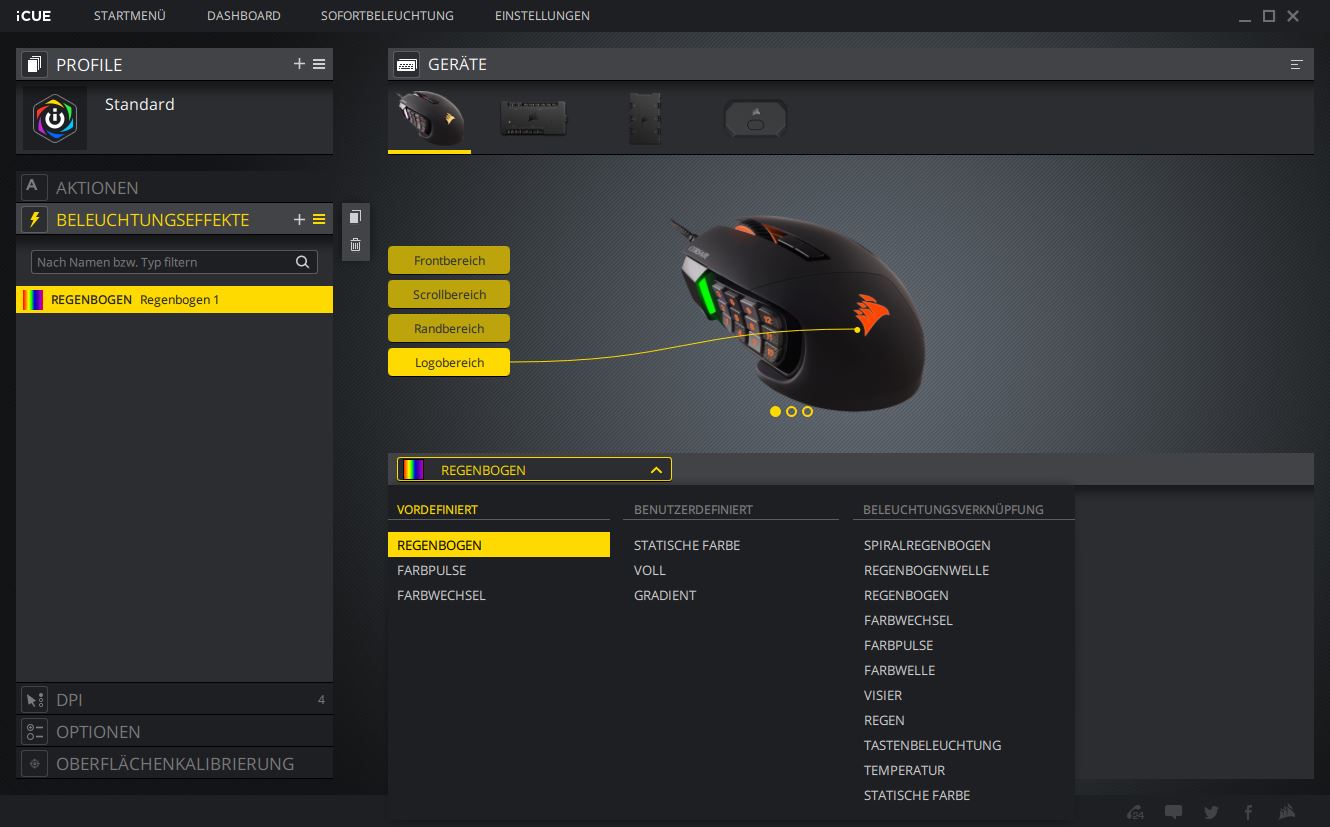1330x827 pixels.
Task: Delete the selected lighting effect
Action: click(355, 244)
